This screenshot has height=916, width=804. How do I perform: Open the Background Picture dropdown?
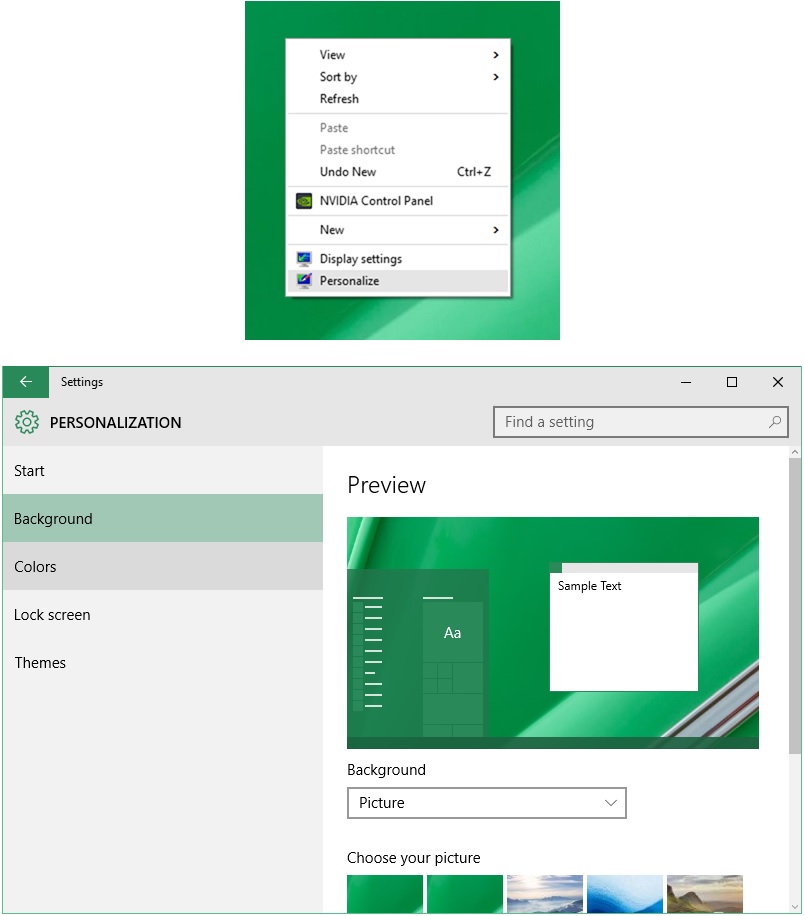(x=486, y=803)
